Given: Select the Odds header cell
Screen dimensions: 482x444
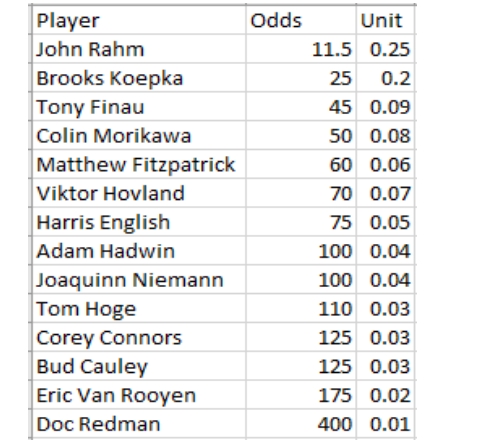Looking at the screenshot, I should pyautogui.click(x=301, y=20).
